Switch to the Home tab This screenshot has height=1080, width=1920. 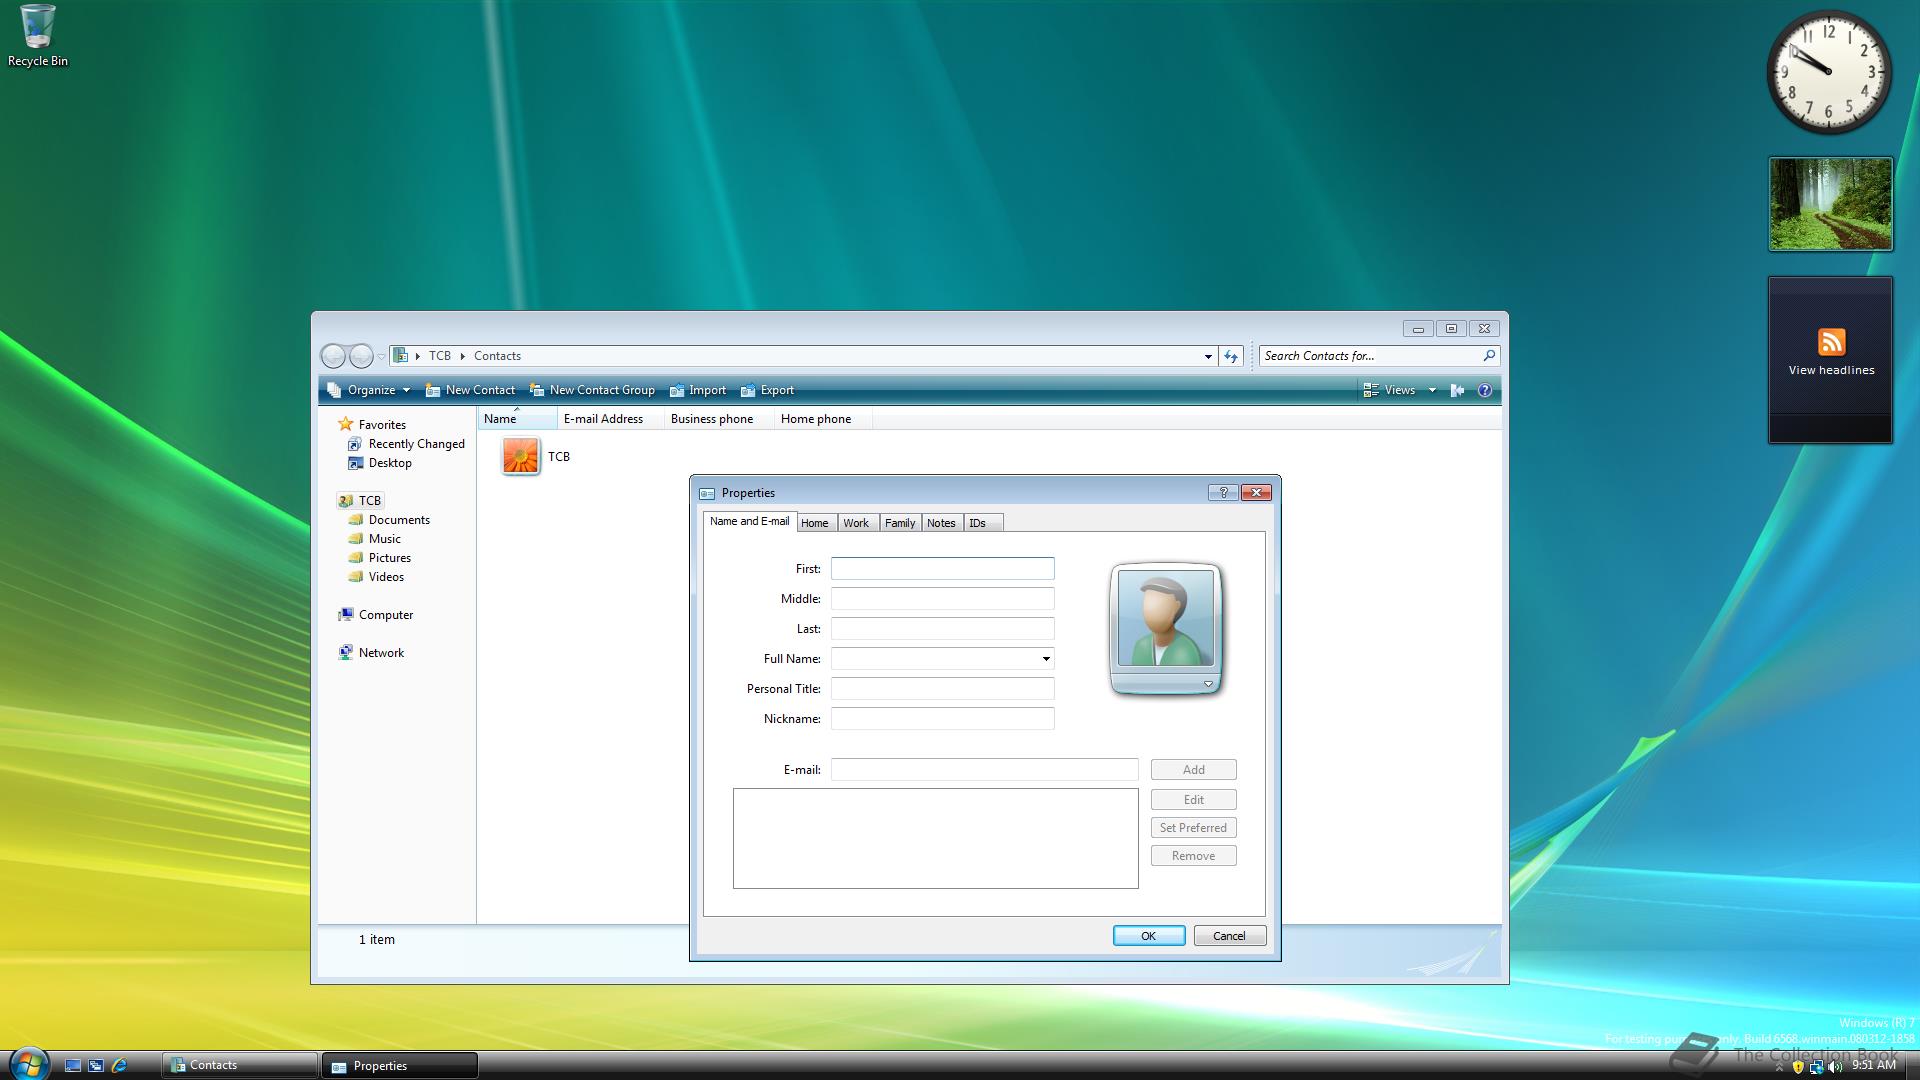815,523
